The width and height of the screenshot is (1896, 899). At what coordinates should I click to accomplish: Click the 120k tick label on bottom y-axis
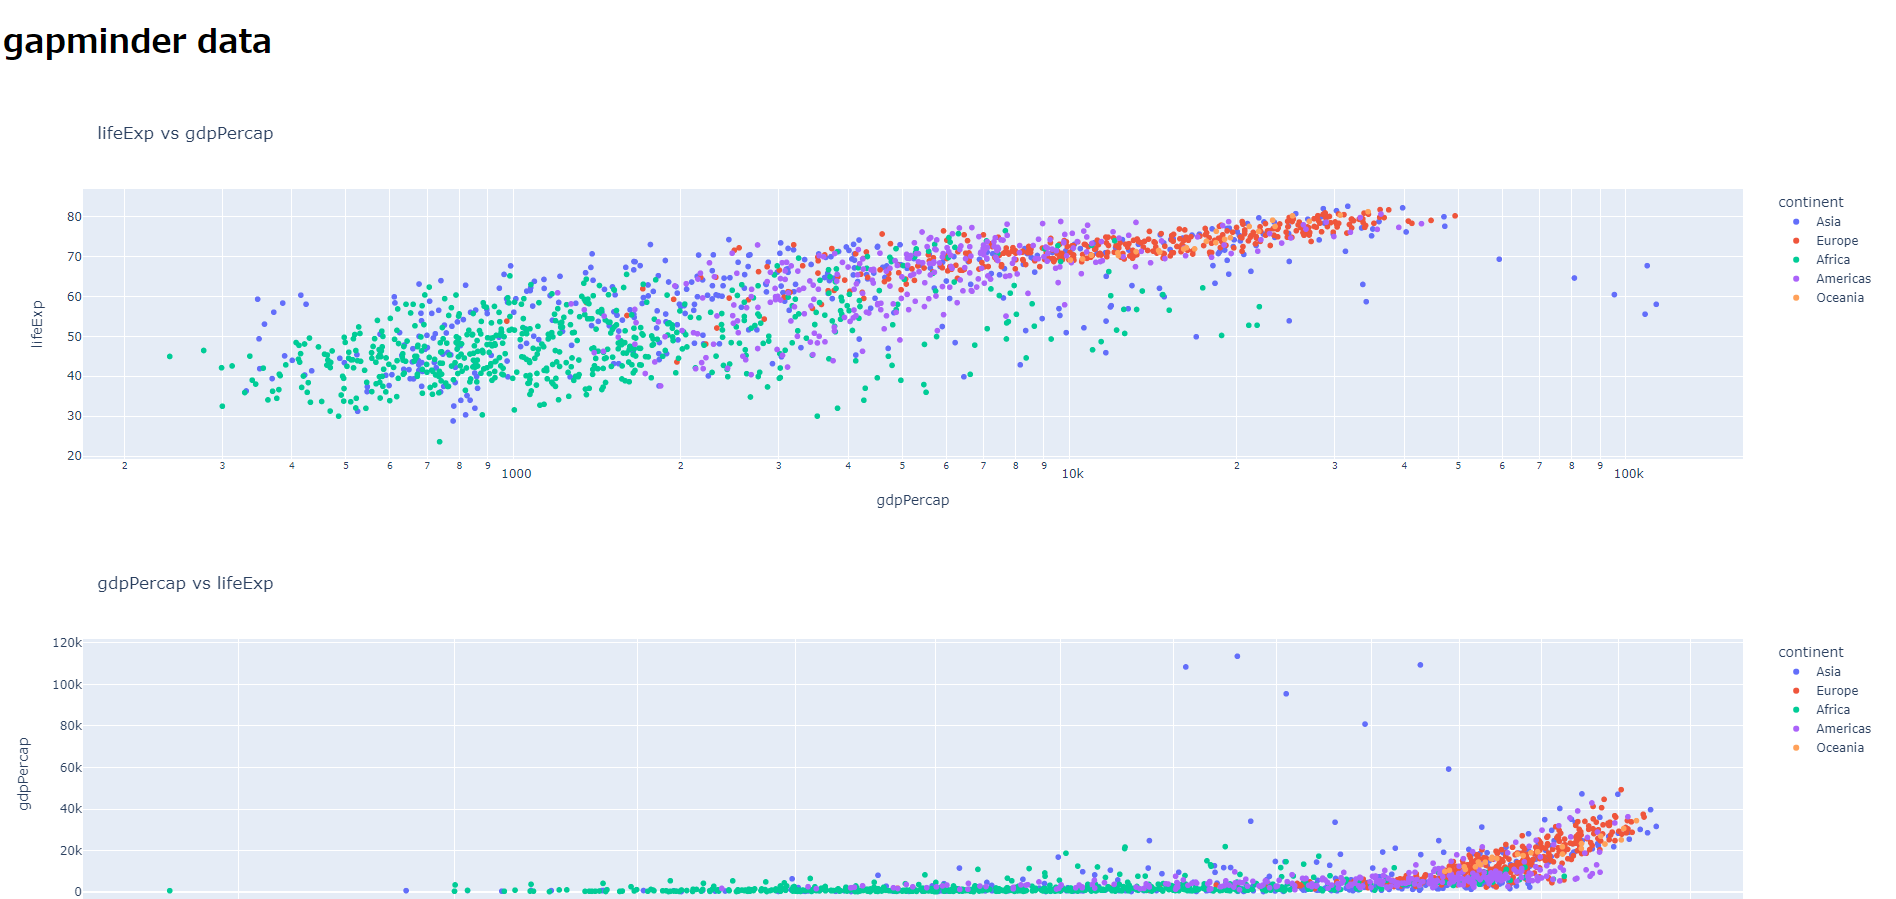click(x=67, y=643)
